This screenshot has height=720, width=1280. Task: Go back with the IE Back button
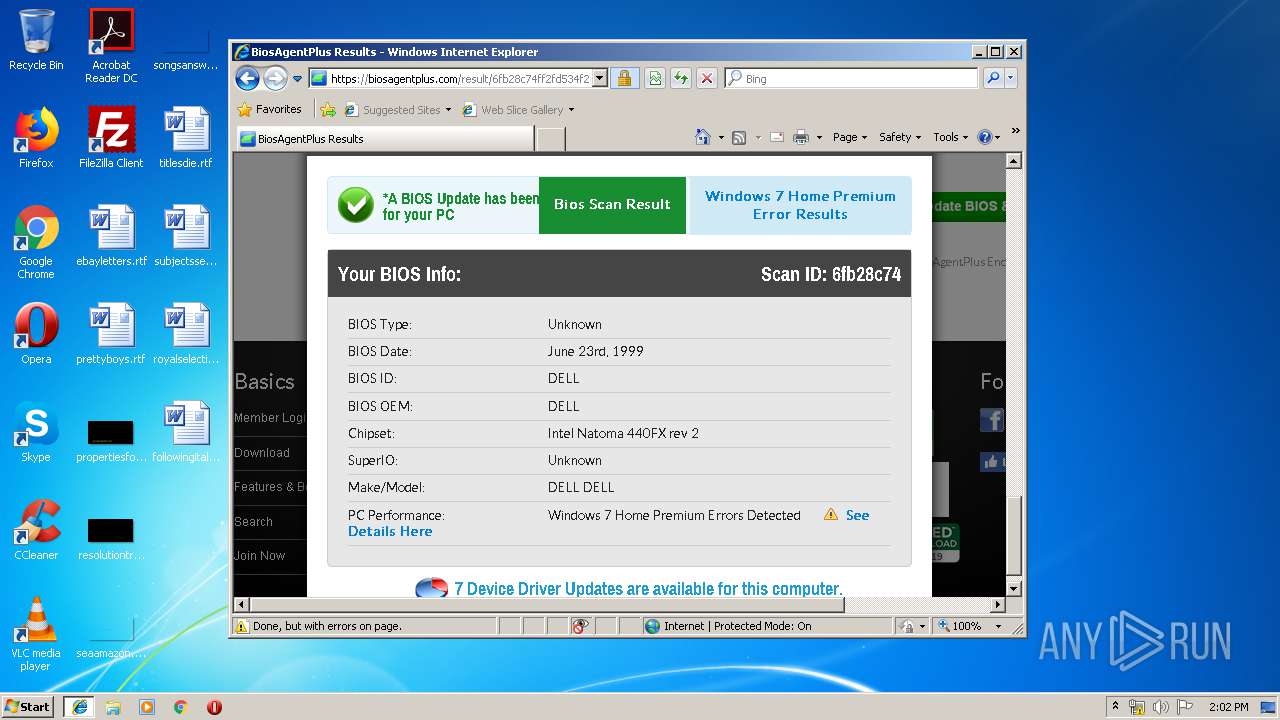coord(247,78)
